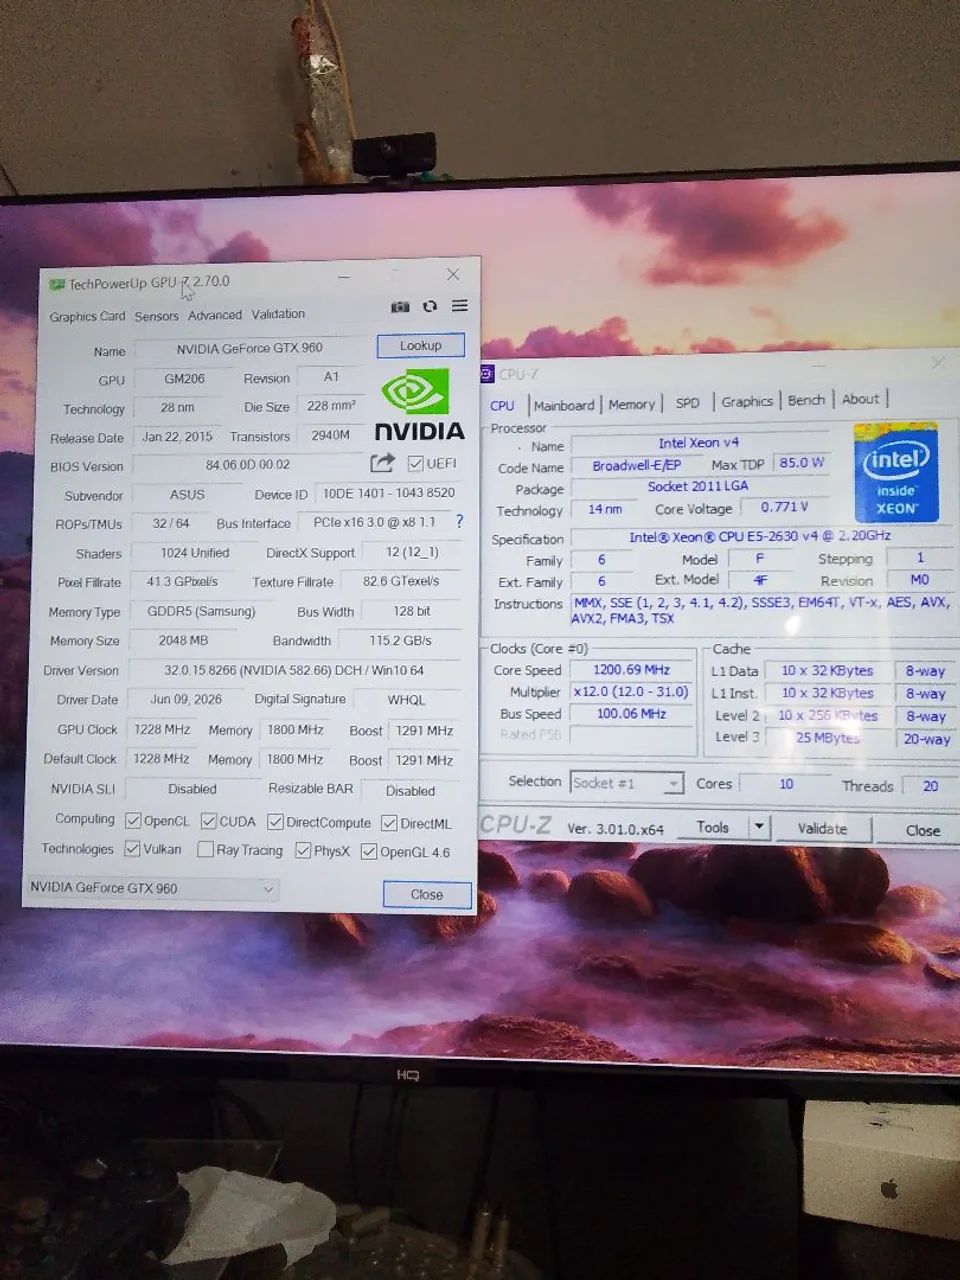Screen dimensions: 960x1280
Task: Click the Core Speed 1200.69 MHz field
Action: pyautogui.click(x=631, y=670)
